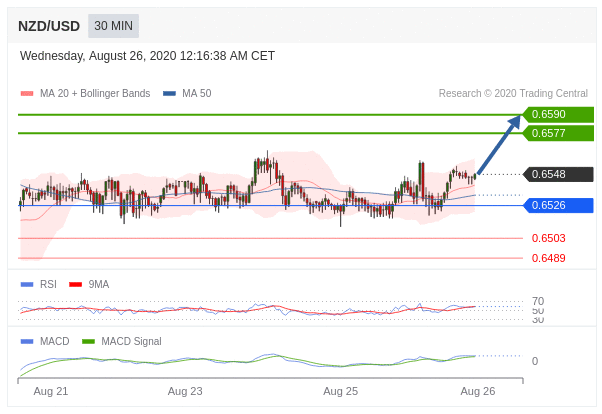The width and height of the screenshot is (602, 414).
Task: Click the 0.6577 resistance level label
Action: 558,133
